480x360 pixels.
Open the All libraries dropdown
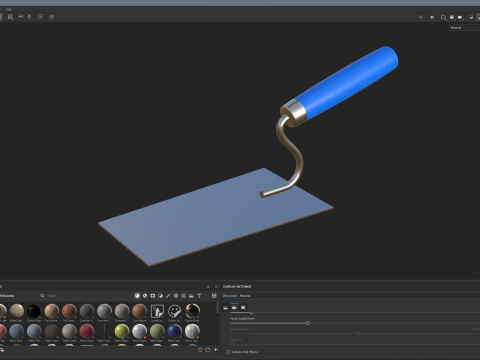tap(7, 296)
